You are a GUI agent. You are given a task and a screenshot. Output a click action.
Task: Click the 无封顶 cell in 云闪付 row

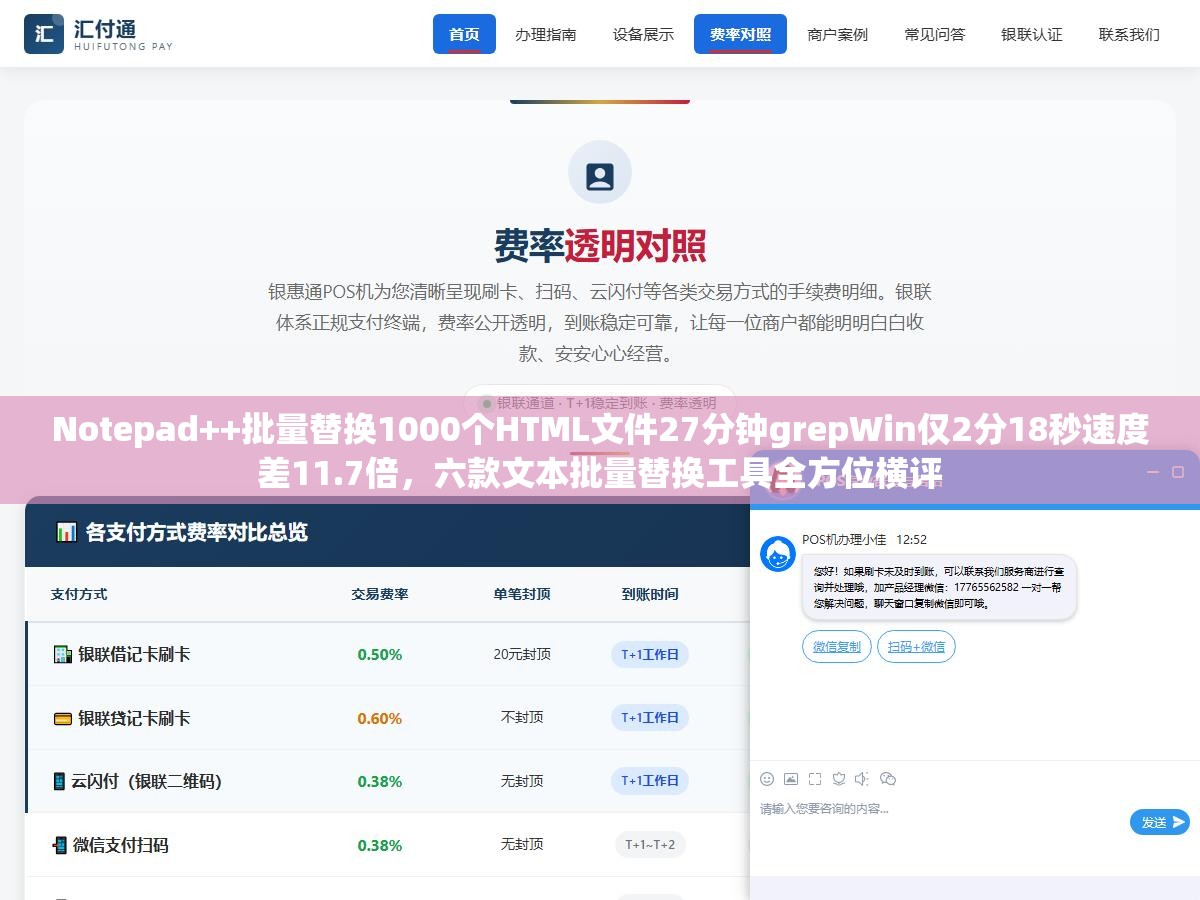coord(522,782)
